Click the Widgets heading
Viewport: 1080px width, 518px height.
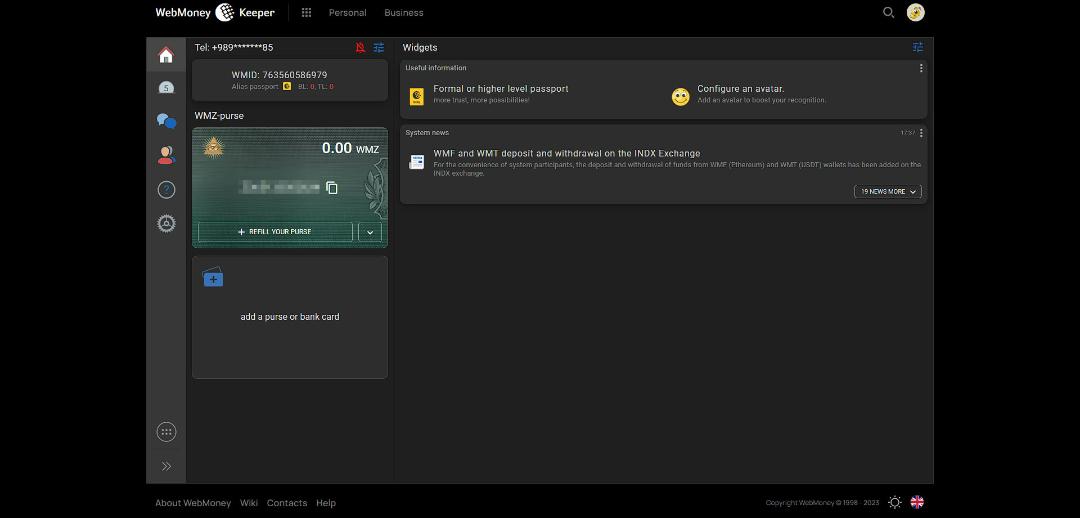click(420, 48)
